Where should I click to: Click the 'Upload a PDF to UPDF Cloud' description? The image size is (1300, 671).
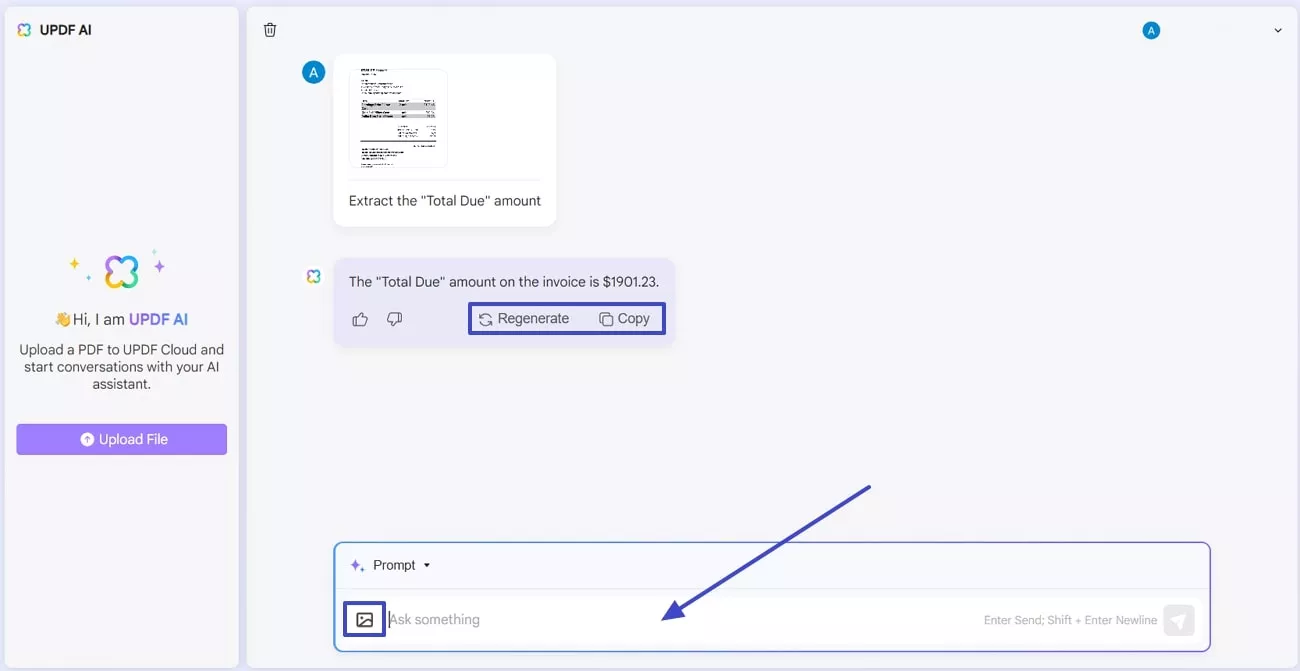pos(122,367)
